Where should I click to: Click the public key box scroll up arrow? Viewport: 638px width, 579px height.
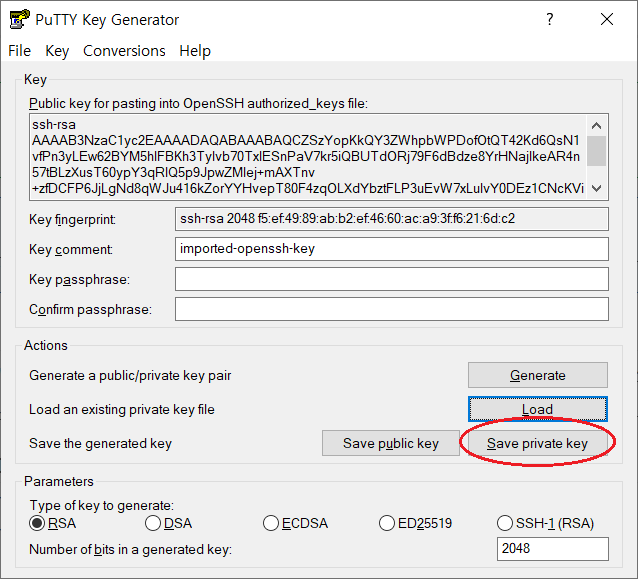coord(596,126)
